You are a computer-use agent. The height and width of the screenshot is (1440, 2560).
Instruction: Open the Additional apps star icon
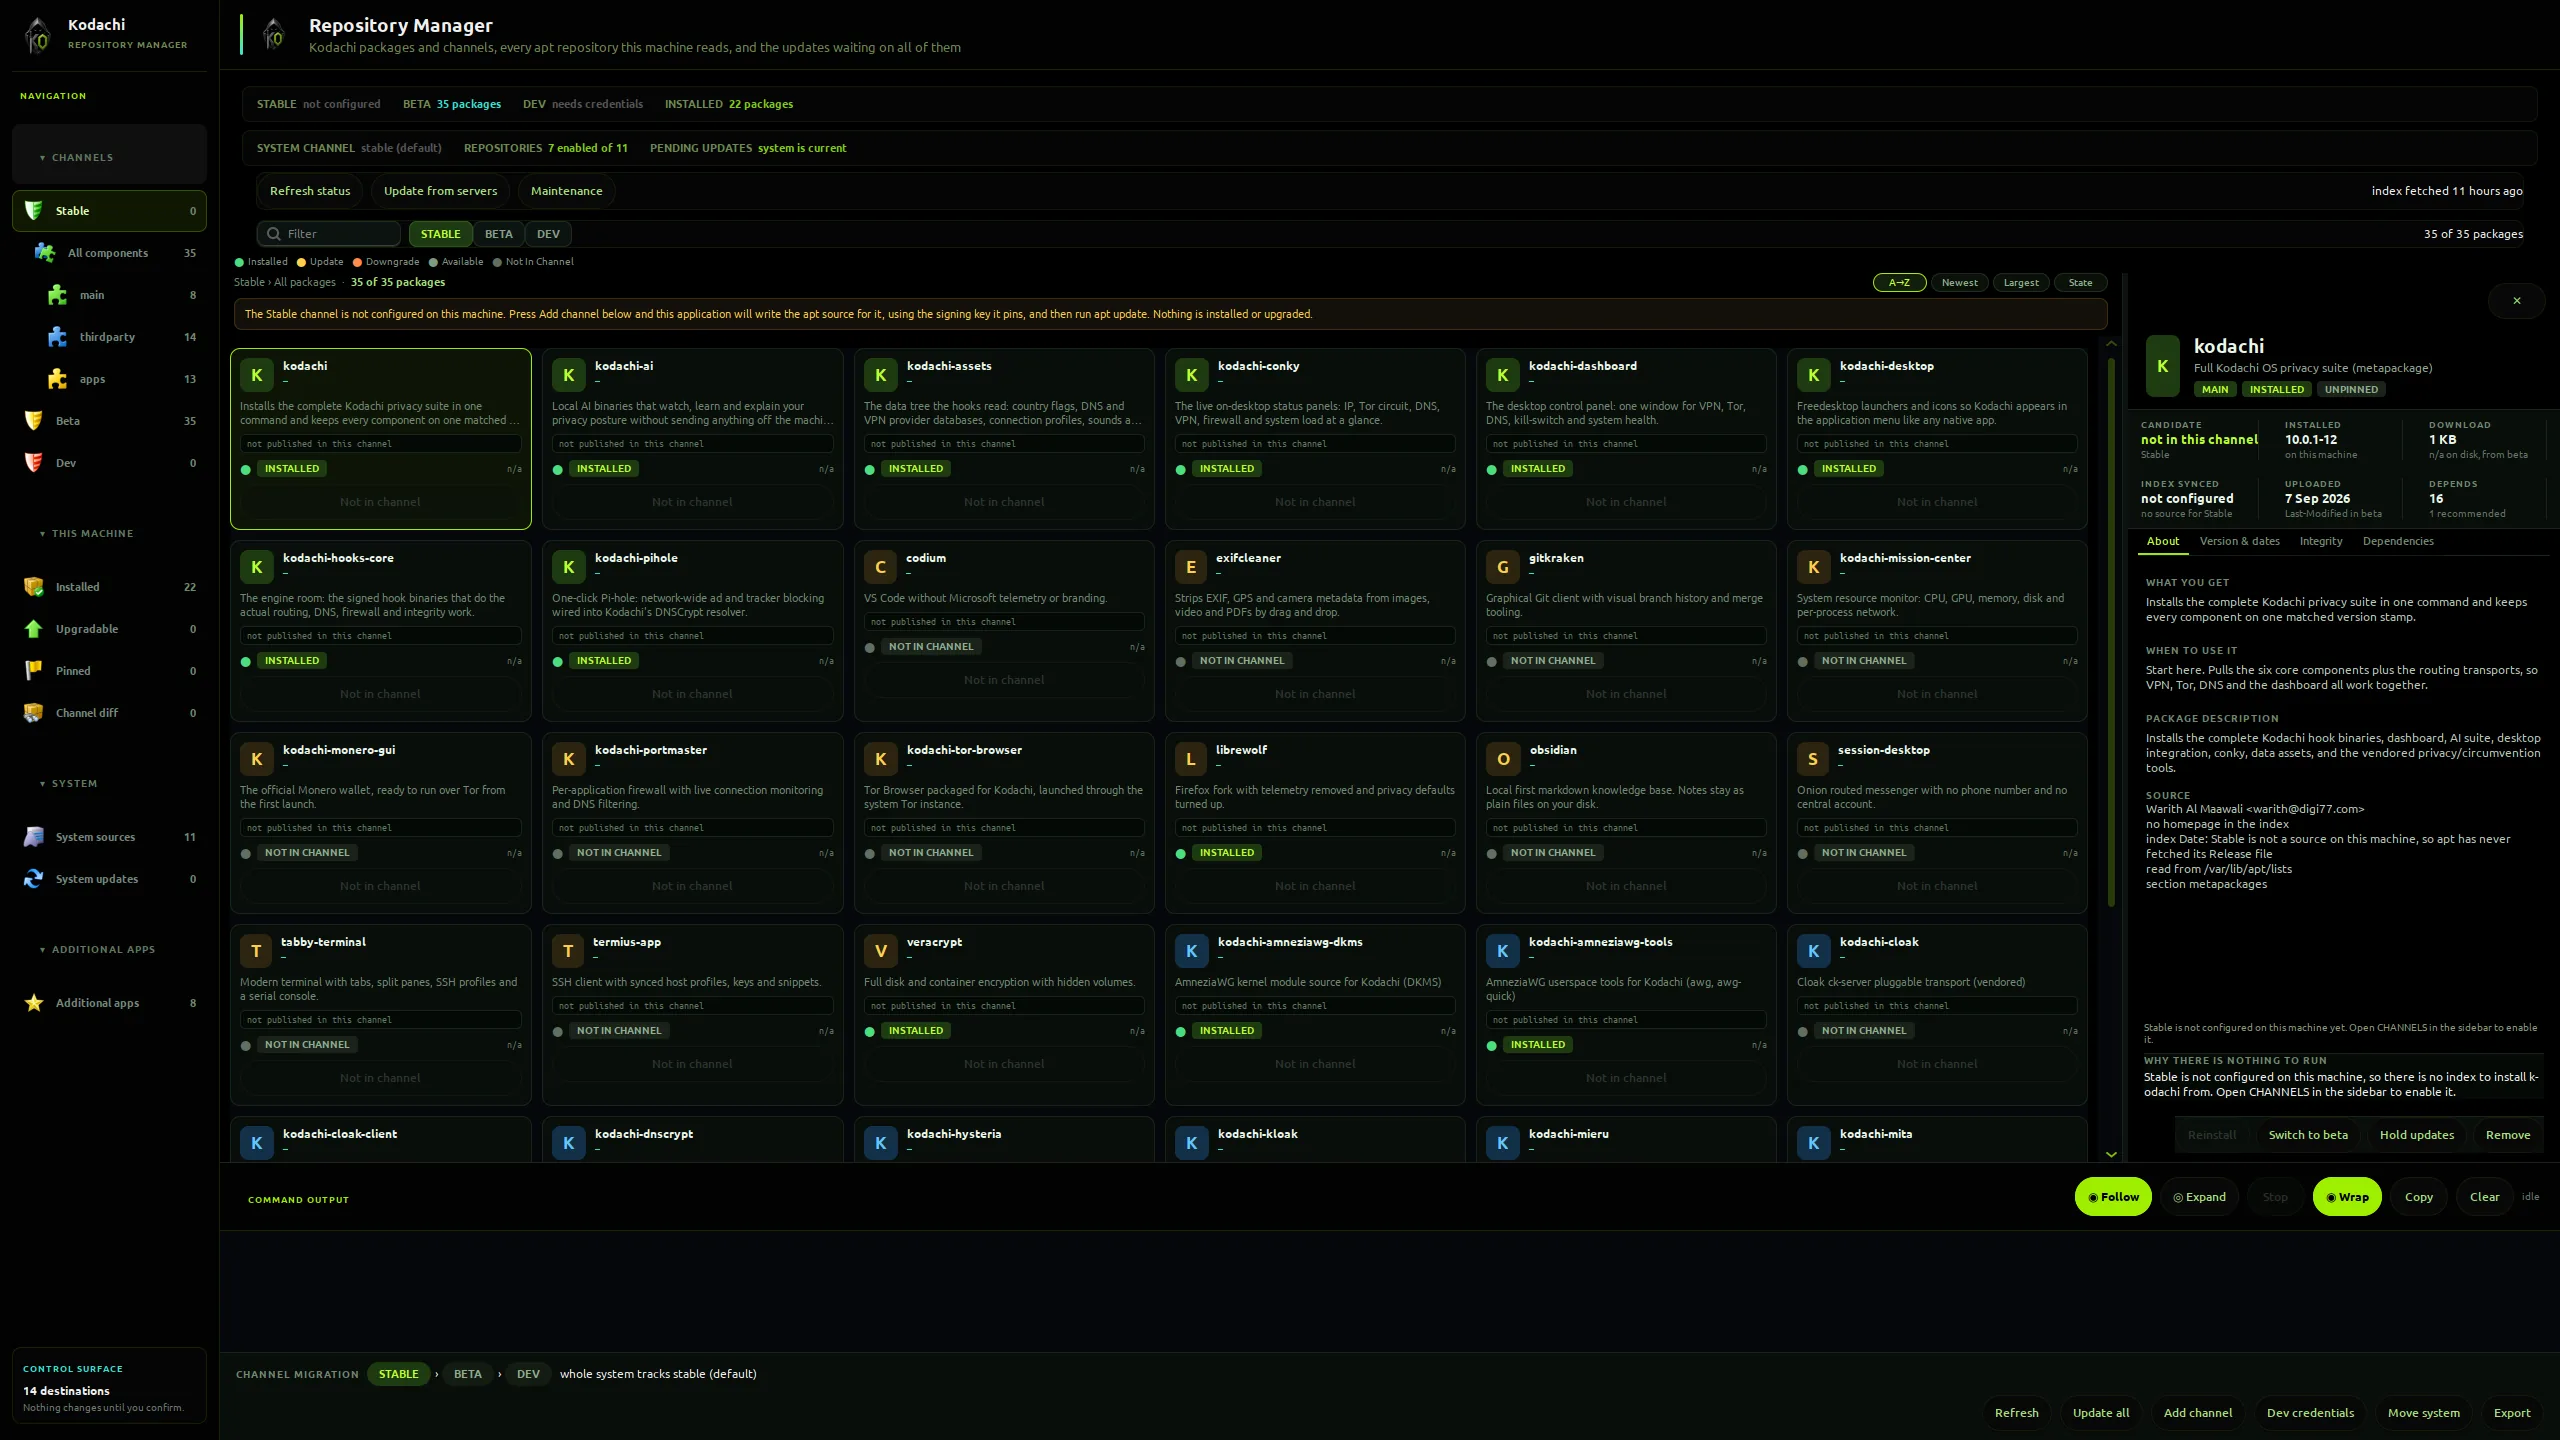(33, 1003)
